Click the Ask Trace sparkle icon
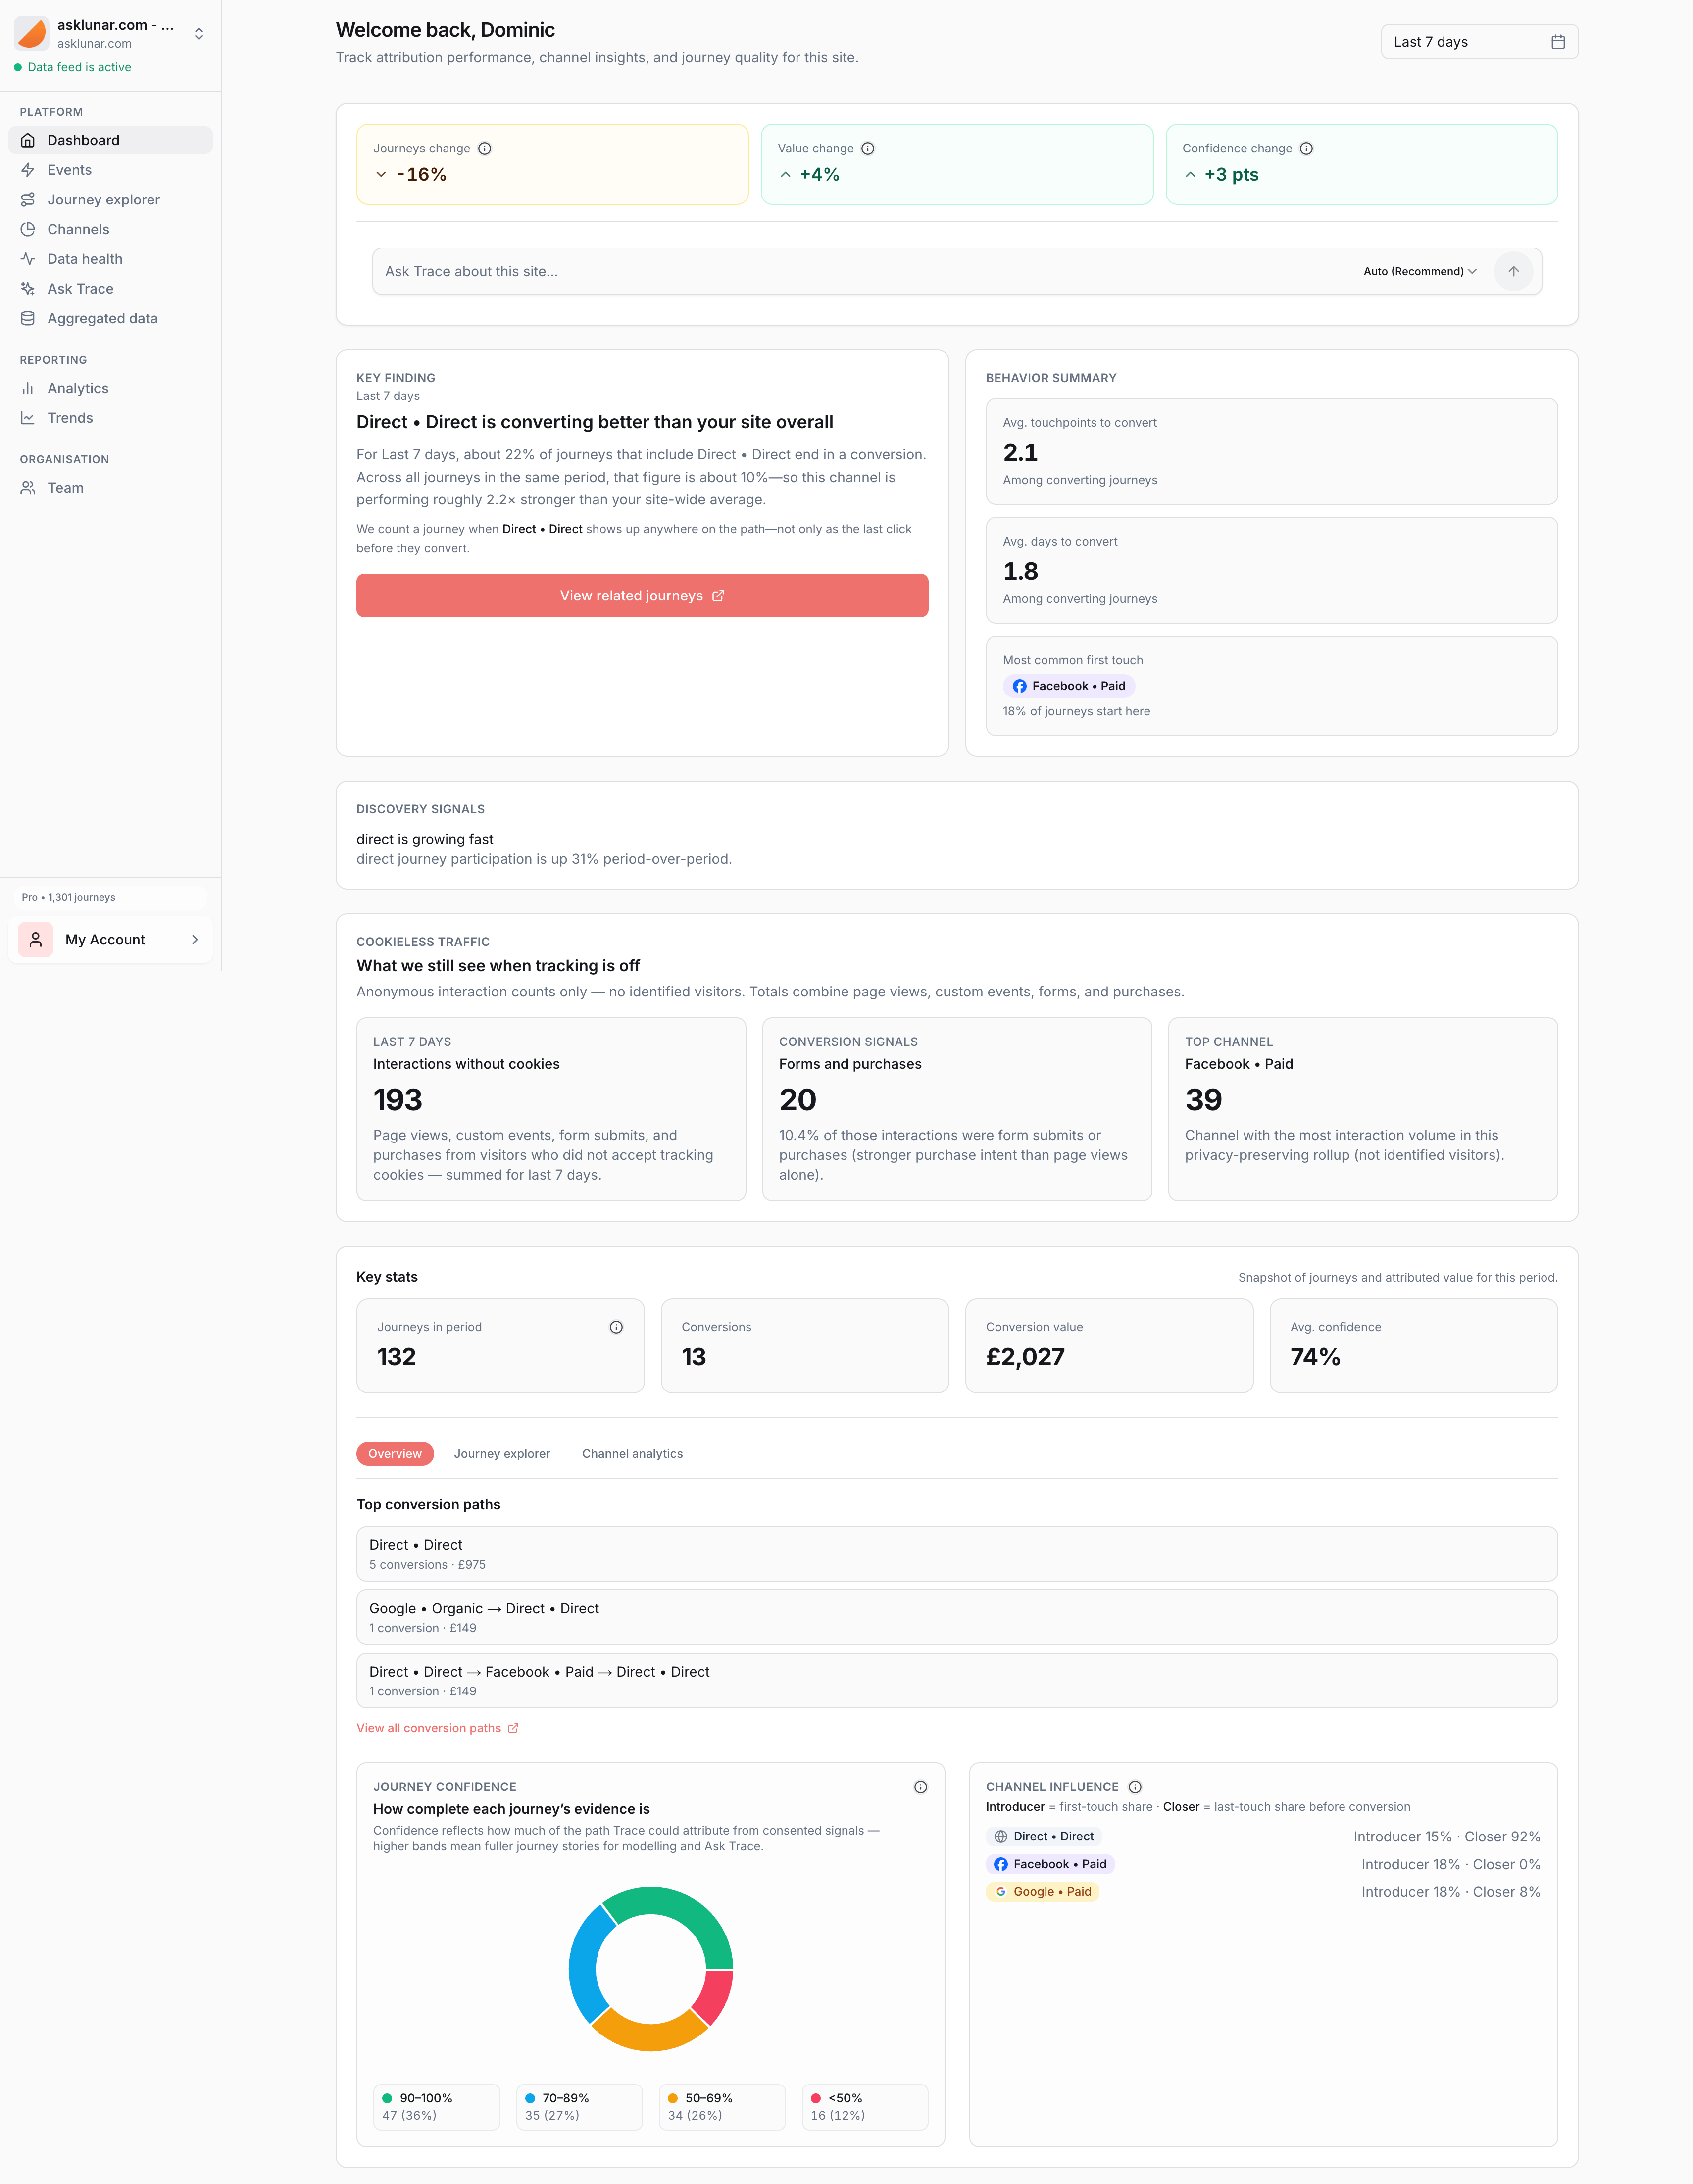 pyautogui.click(x=28, y=289)
